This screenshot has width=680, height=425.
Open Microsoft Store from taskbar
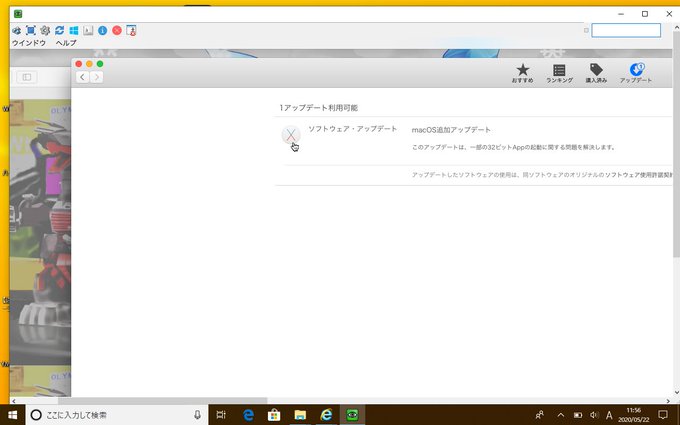tap(274, 415)
